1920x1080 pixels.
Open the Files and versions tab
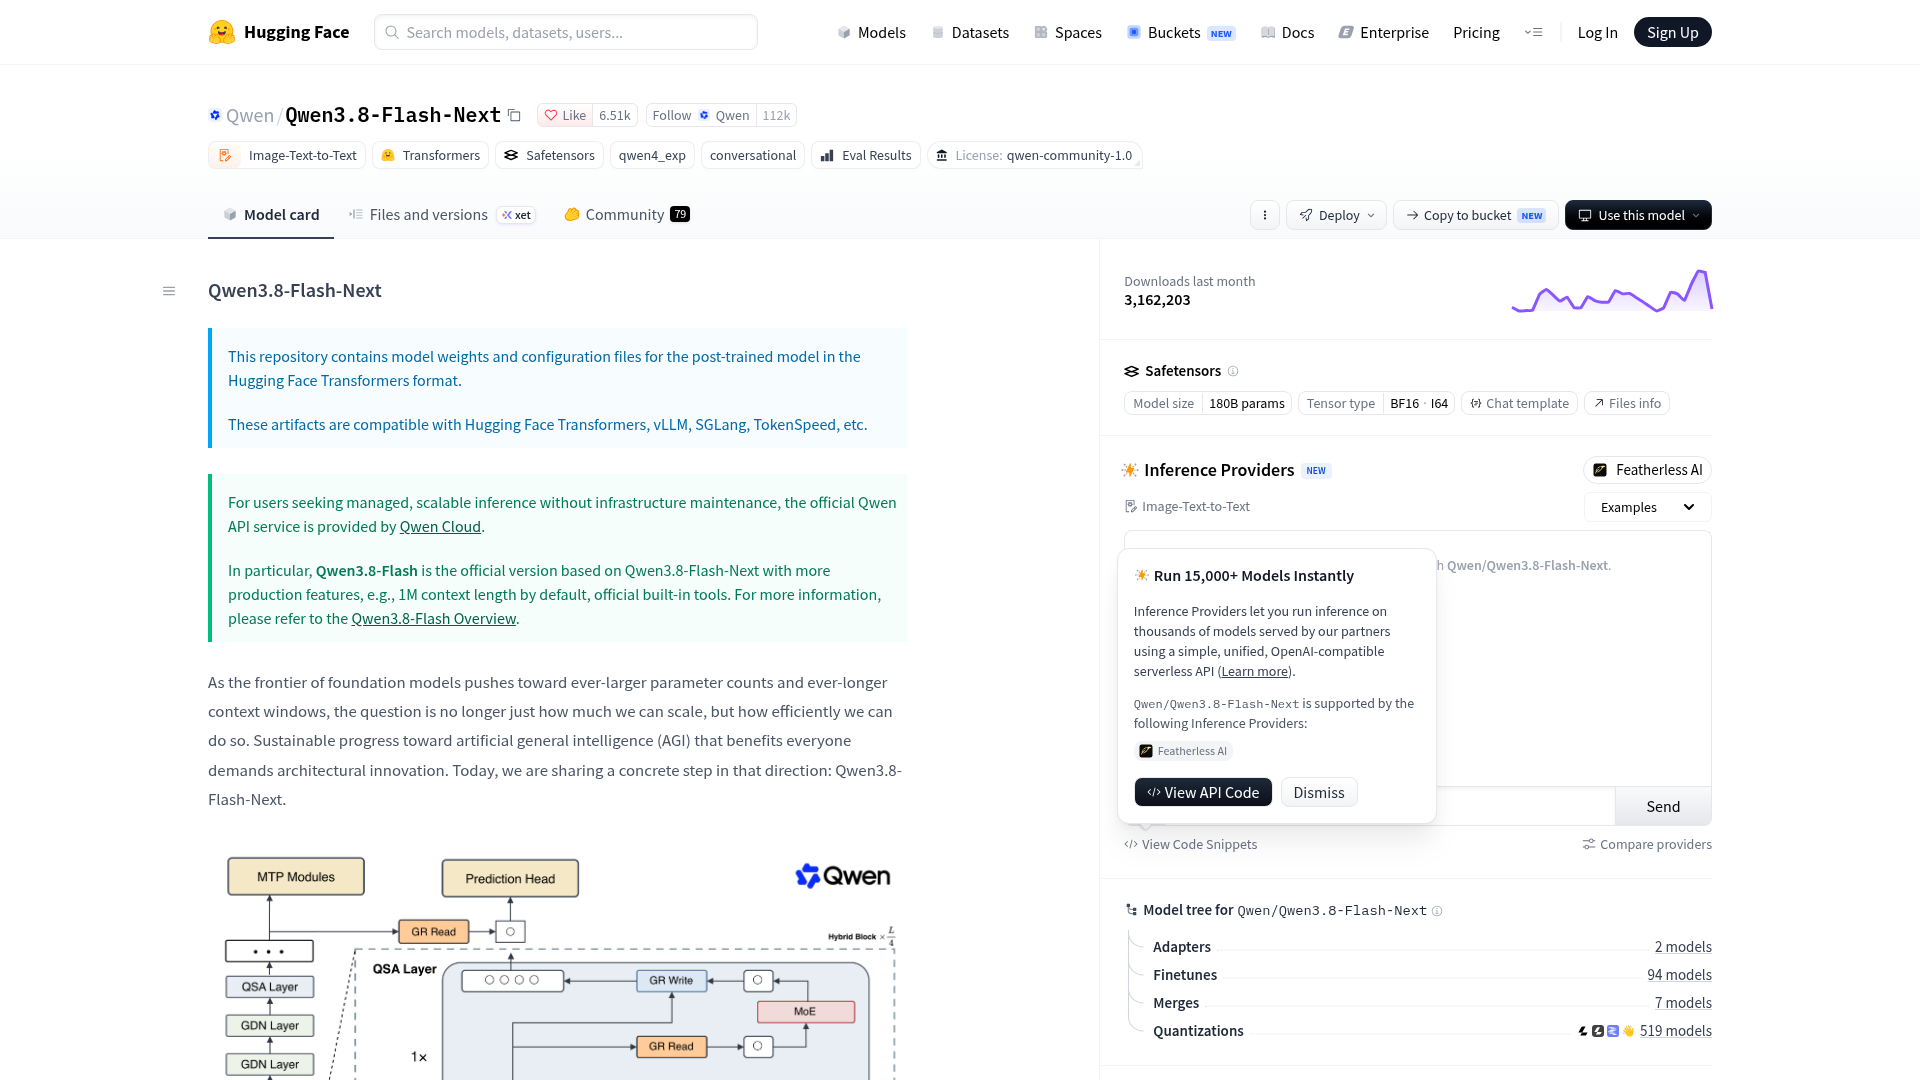(x=441, y=214)
